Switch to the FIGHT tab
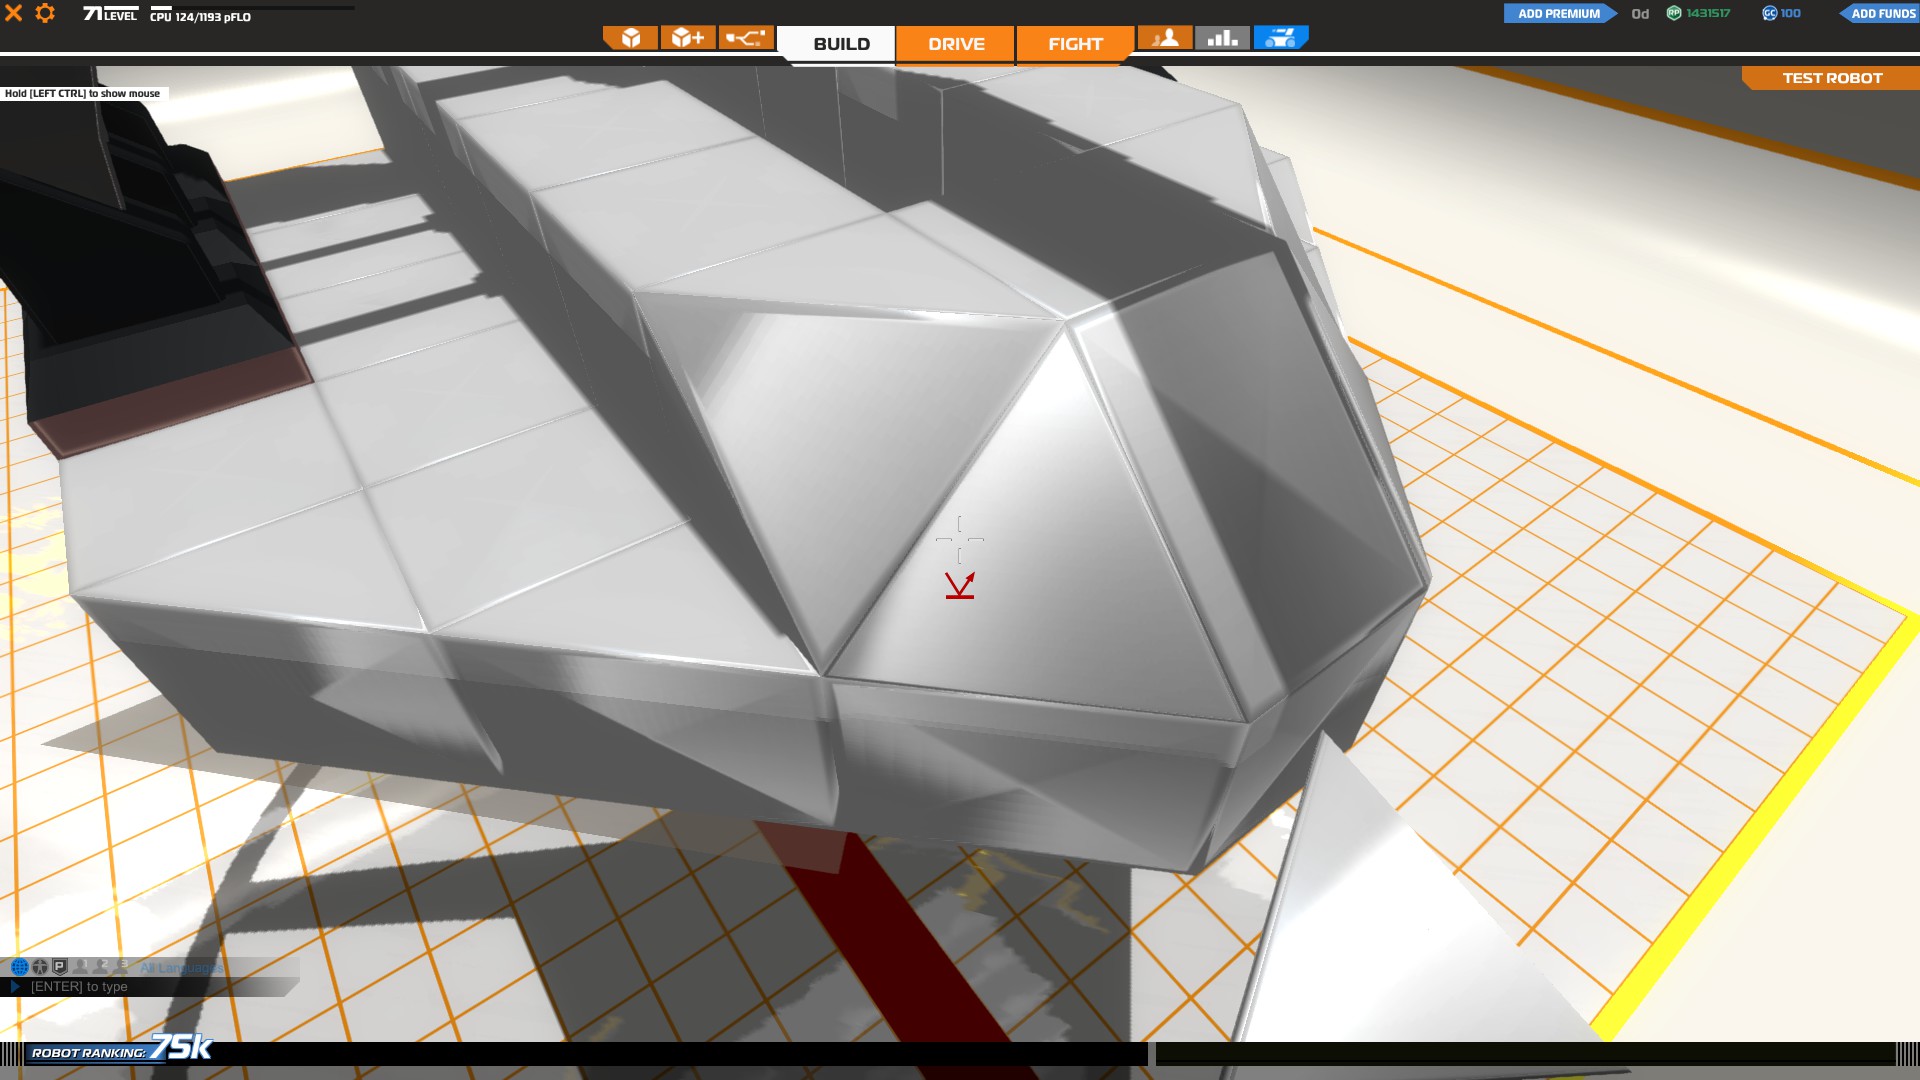The width and height of the screenshot is (1920, 1080). coord(1075,44)
